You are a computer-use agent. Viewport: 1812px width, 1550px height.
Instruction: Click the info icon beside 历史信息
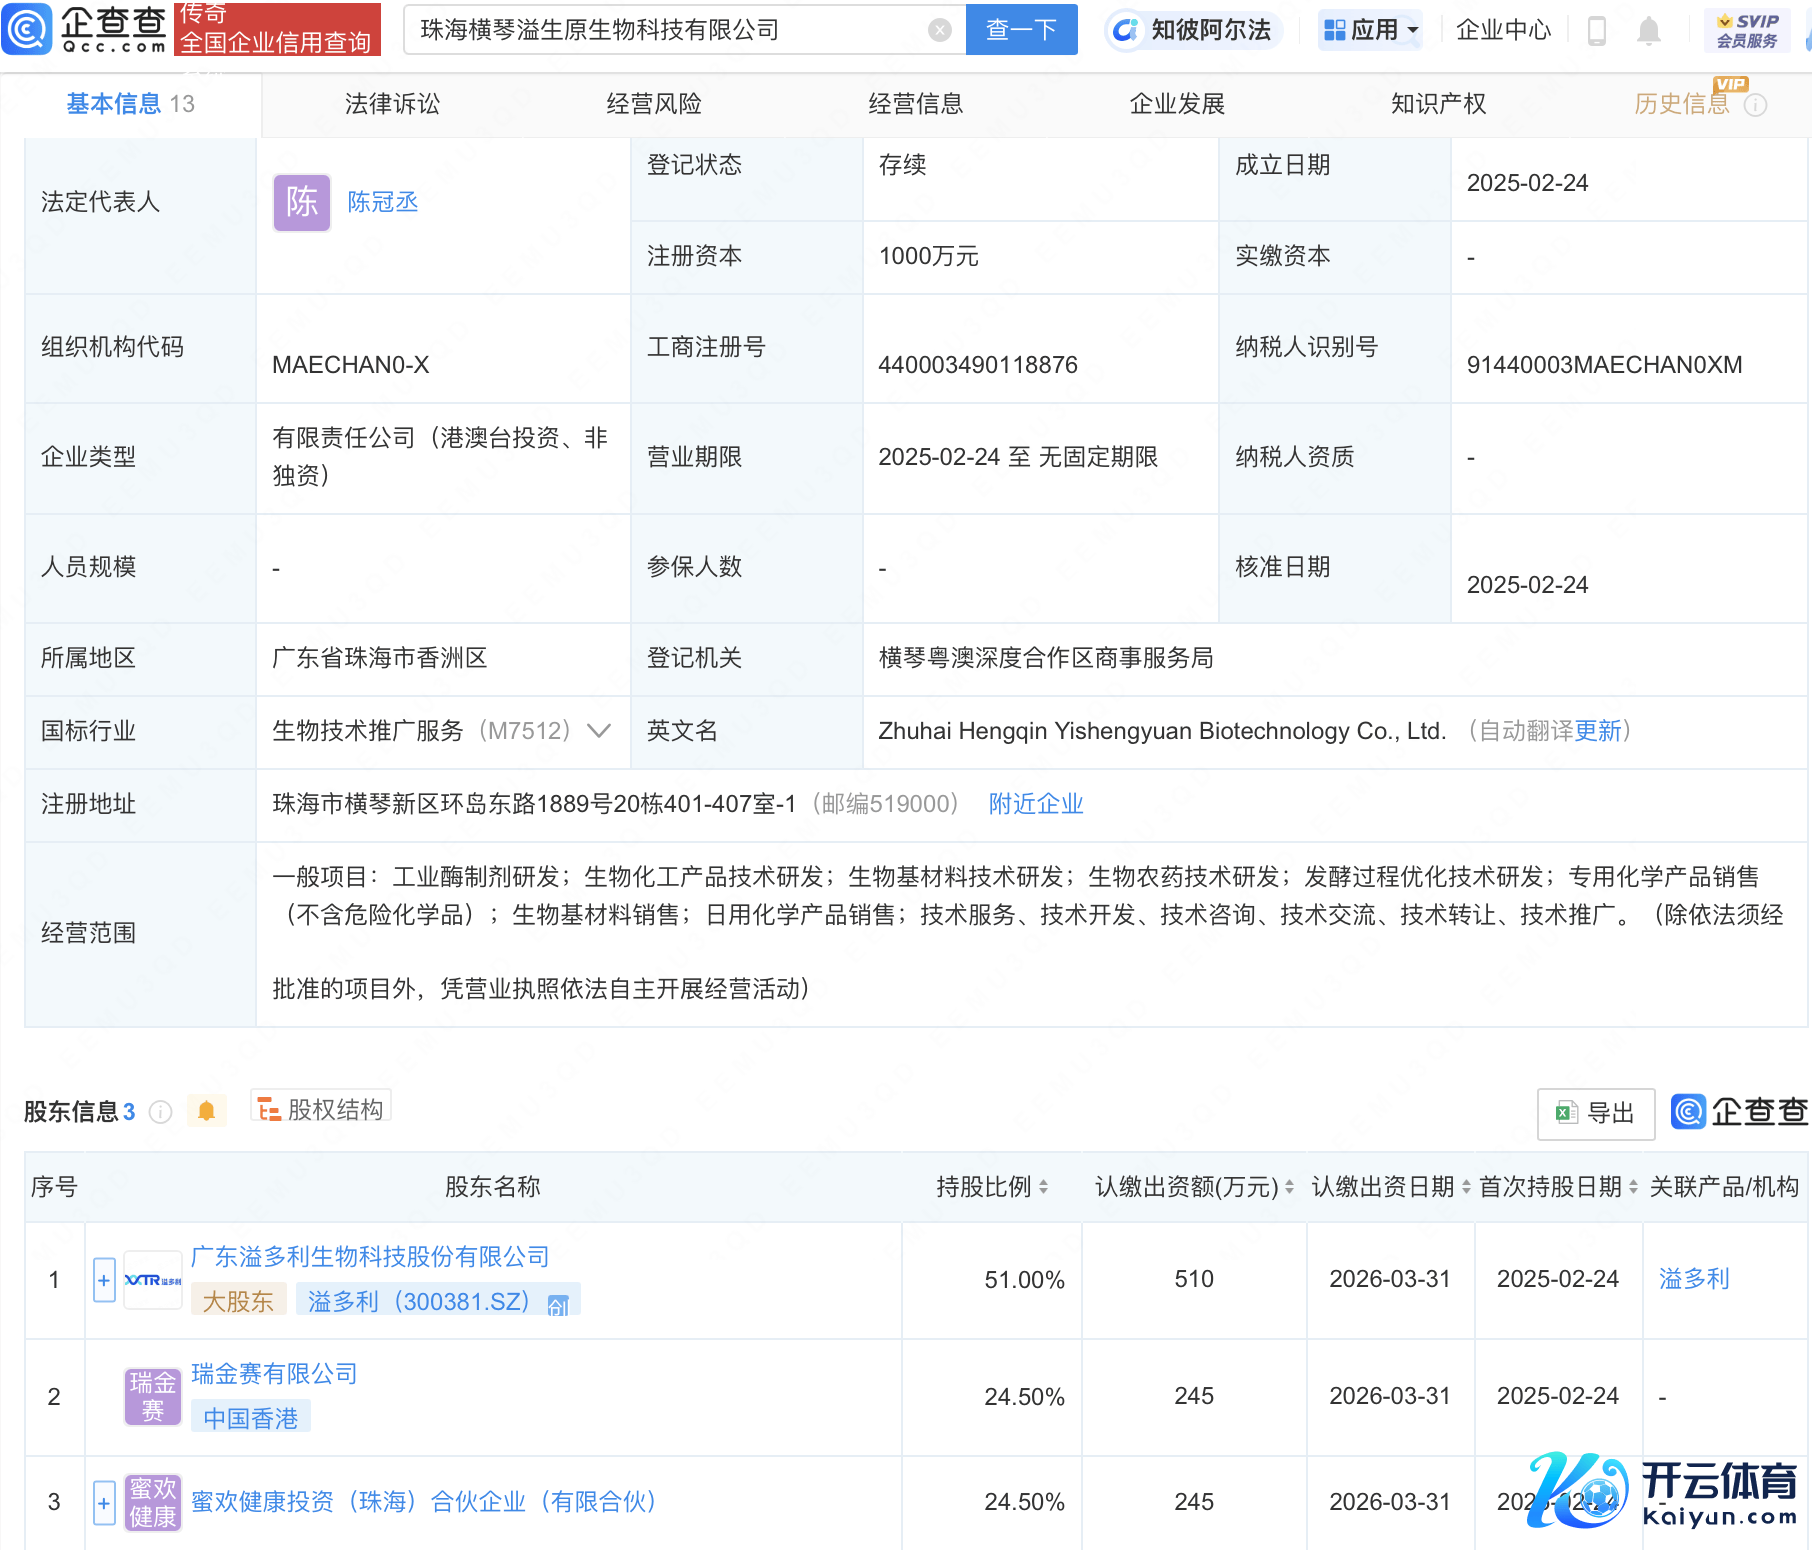(1755, 105)
